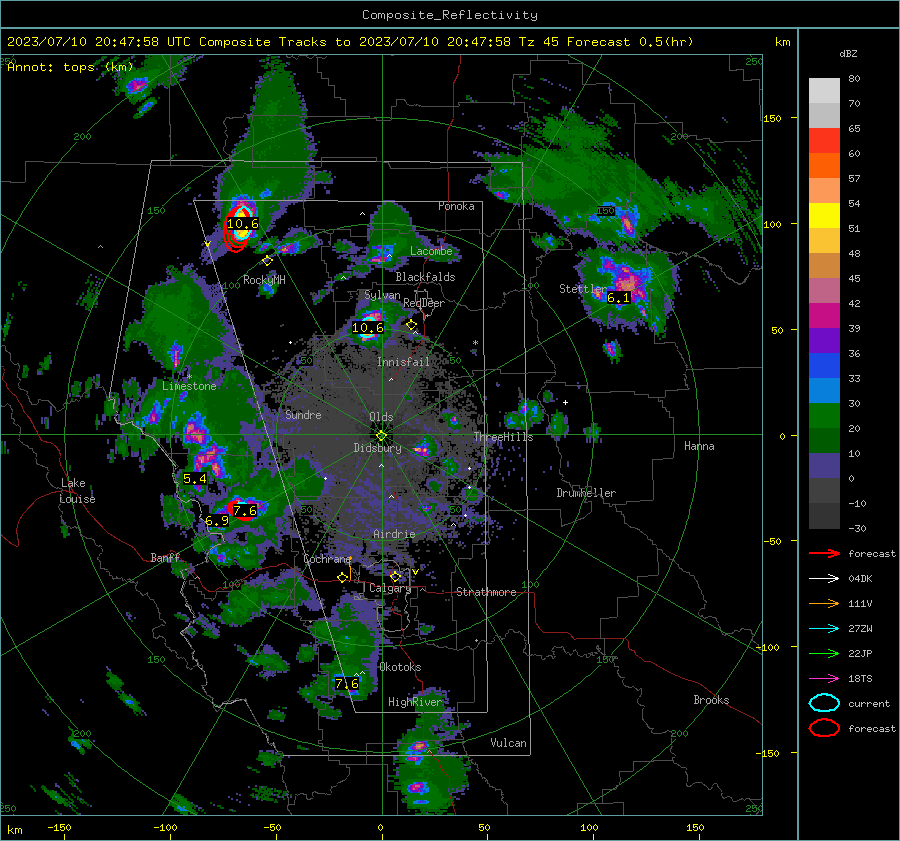
Task: Click the green 22JP arrow legend icon
Action: (x=824, y=653)
